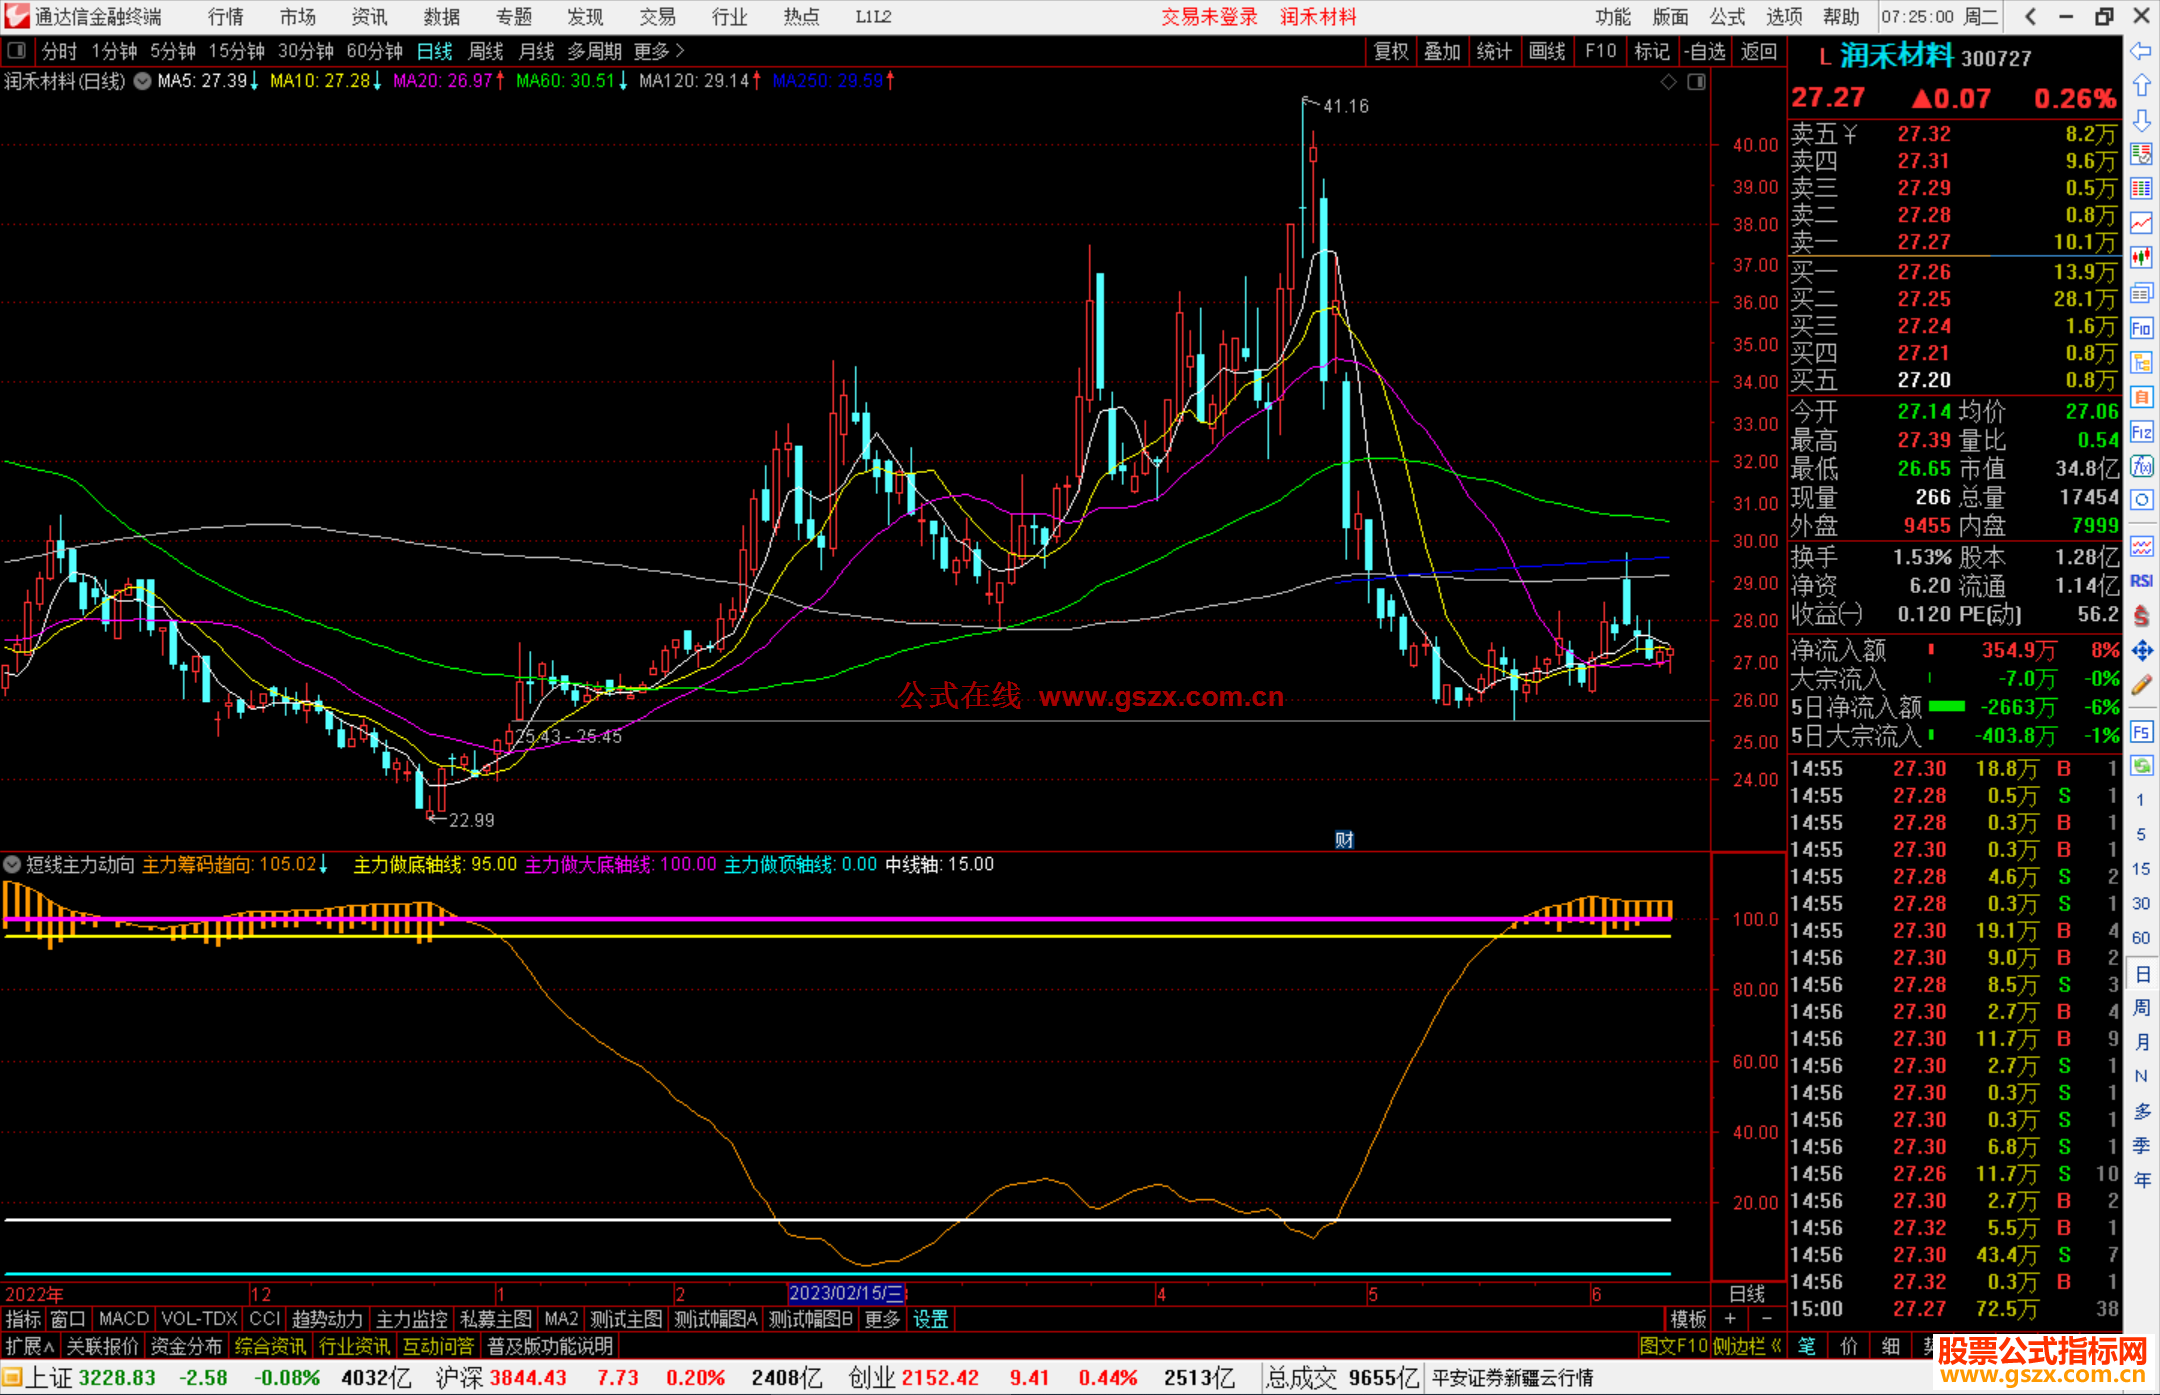Toggle the MA indicator settings circle
This screenshot has height=1395, width=2160.
click(x=143, y=81)
